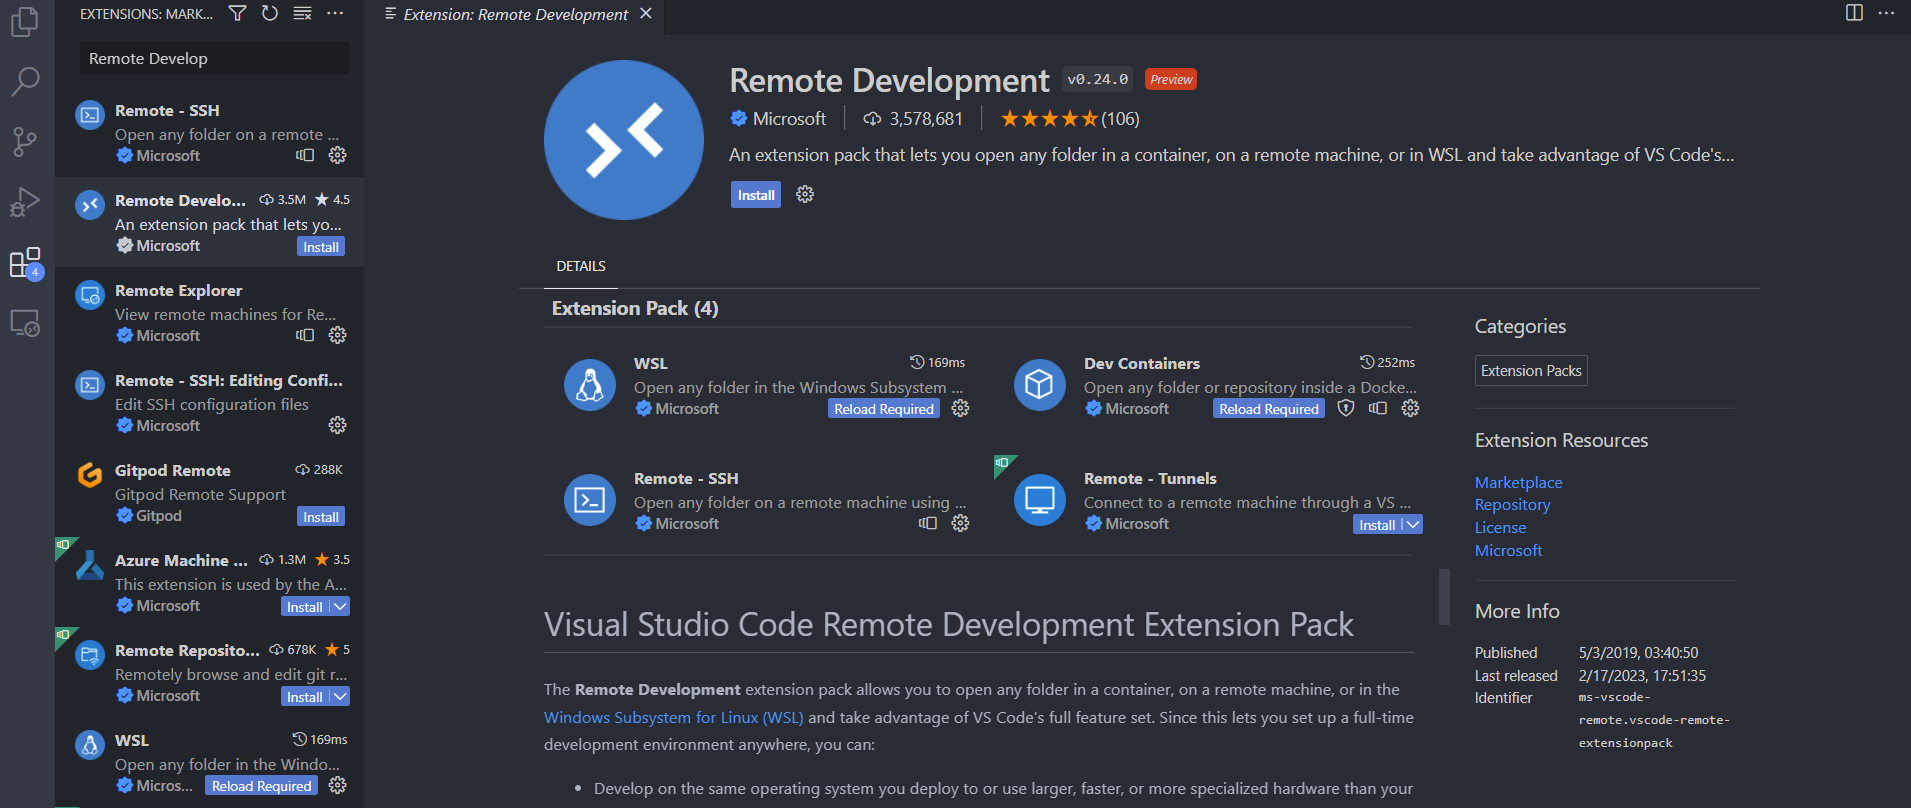
Task: Open Run and Debug view
Action: click(25, 202)
